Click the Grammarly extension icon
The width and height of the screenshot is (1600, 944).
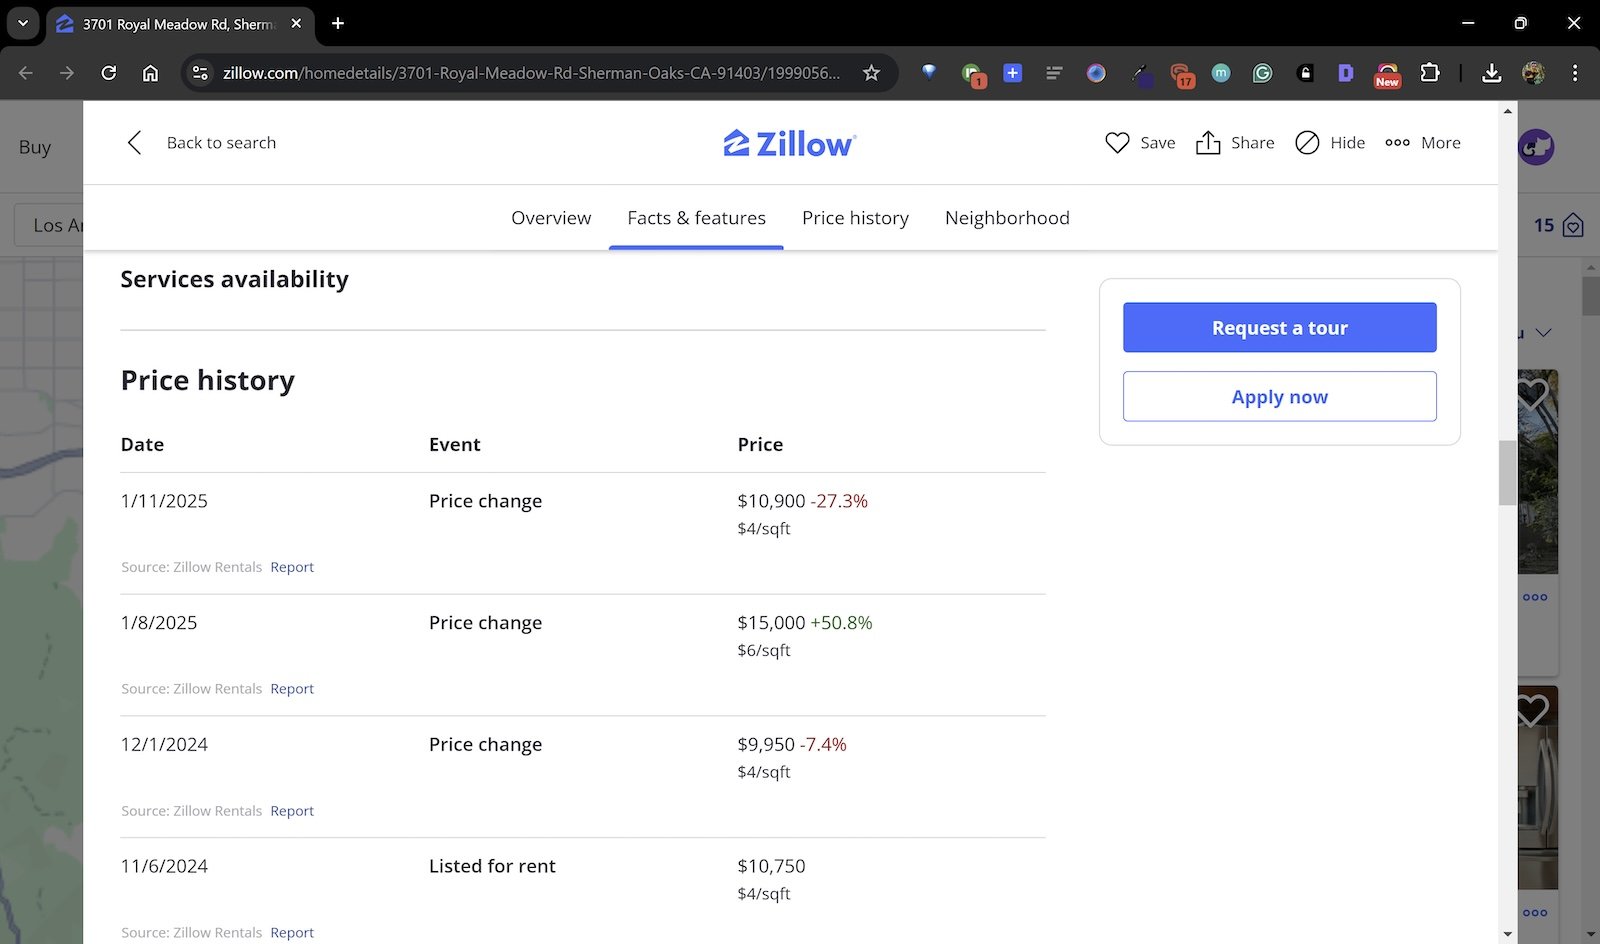(1262, 73)
